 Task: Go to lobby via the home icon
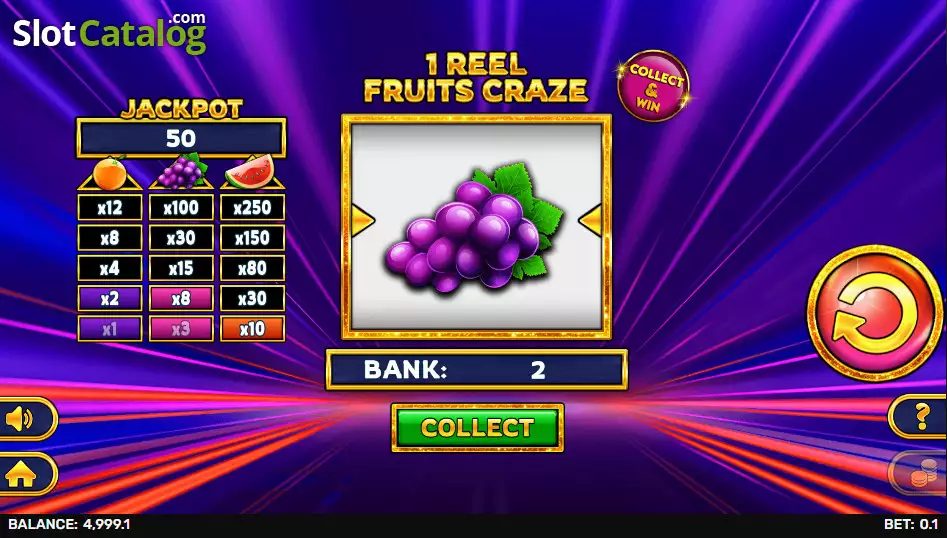coord(24,474)
